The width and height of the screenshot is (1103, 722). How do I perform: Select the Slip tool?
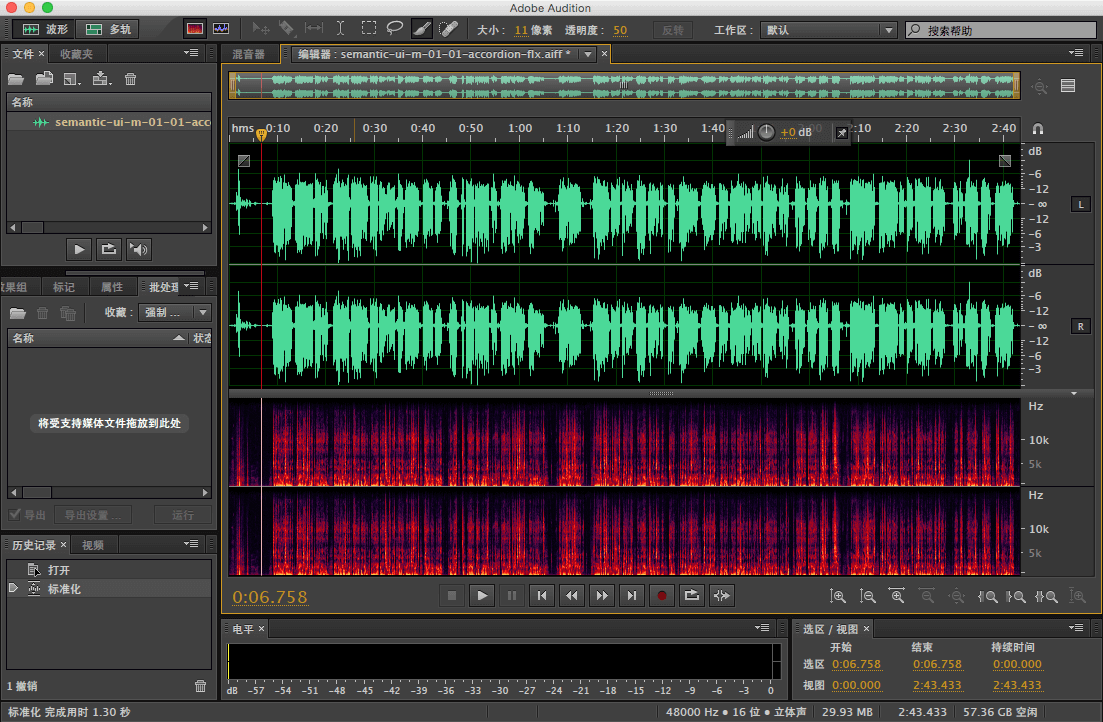314,29
